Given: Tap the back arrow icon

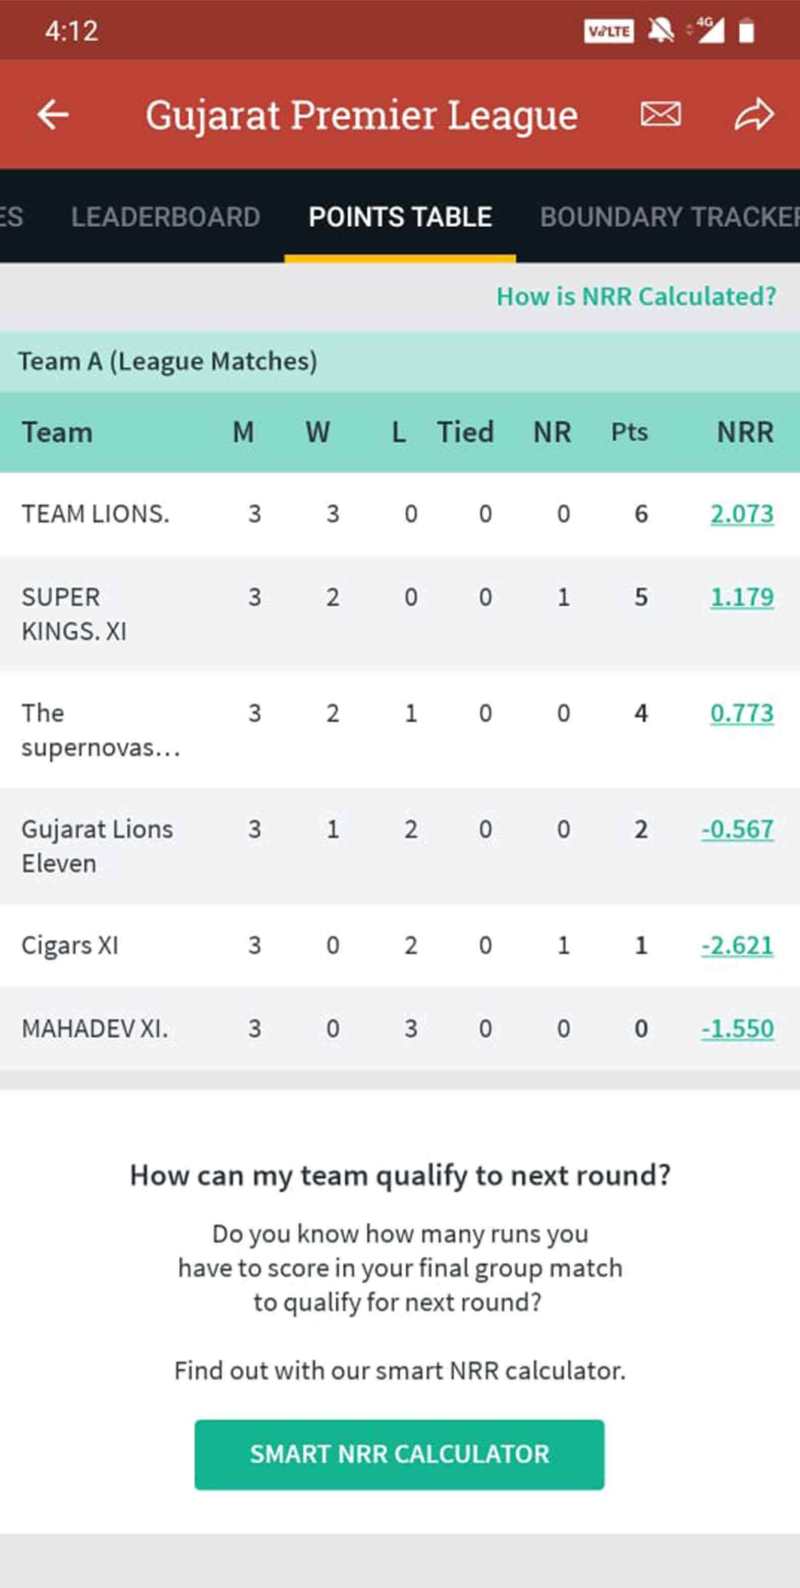Looking at the screenshot, I should click(x=53, y=115).
